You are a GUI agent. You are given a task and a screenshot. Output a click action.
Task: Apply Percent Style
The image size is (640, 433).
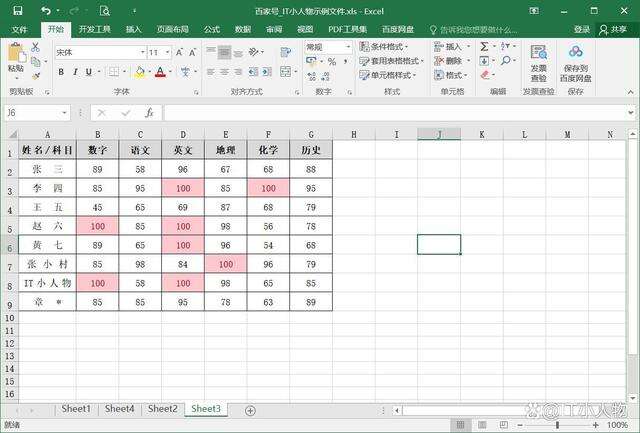click(332, 62)
